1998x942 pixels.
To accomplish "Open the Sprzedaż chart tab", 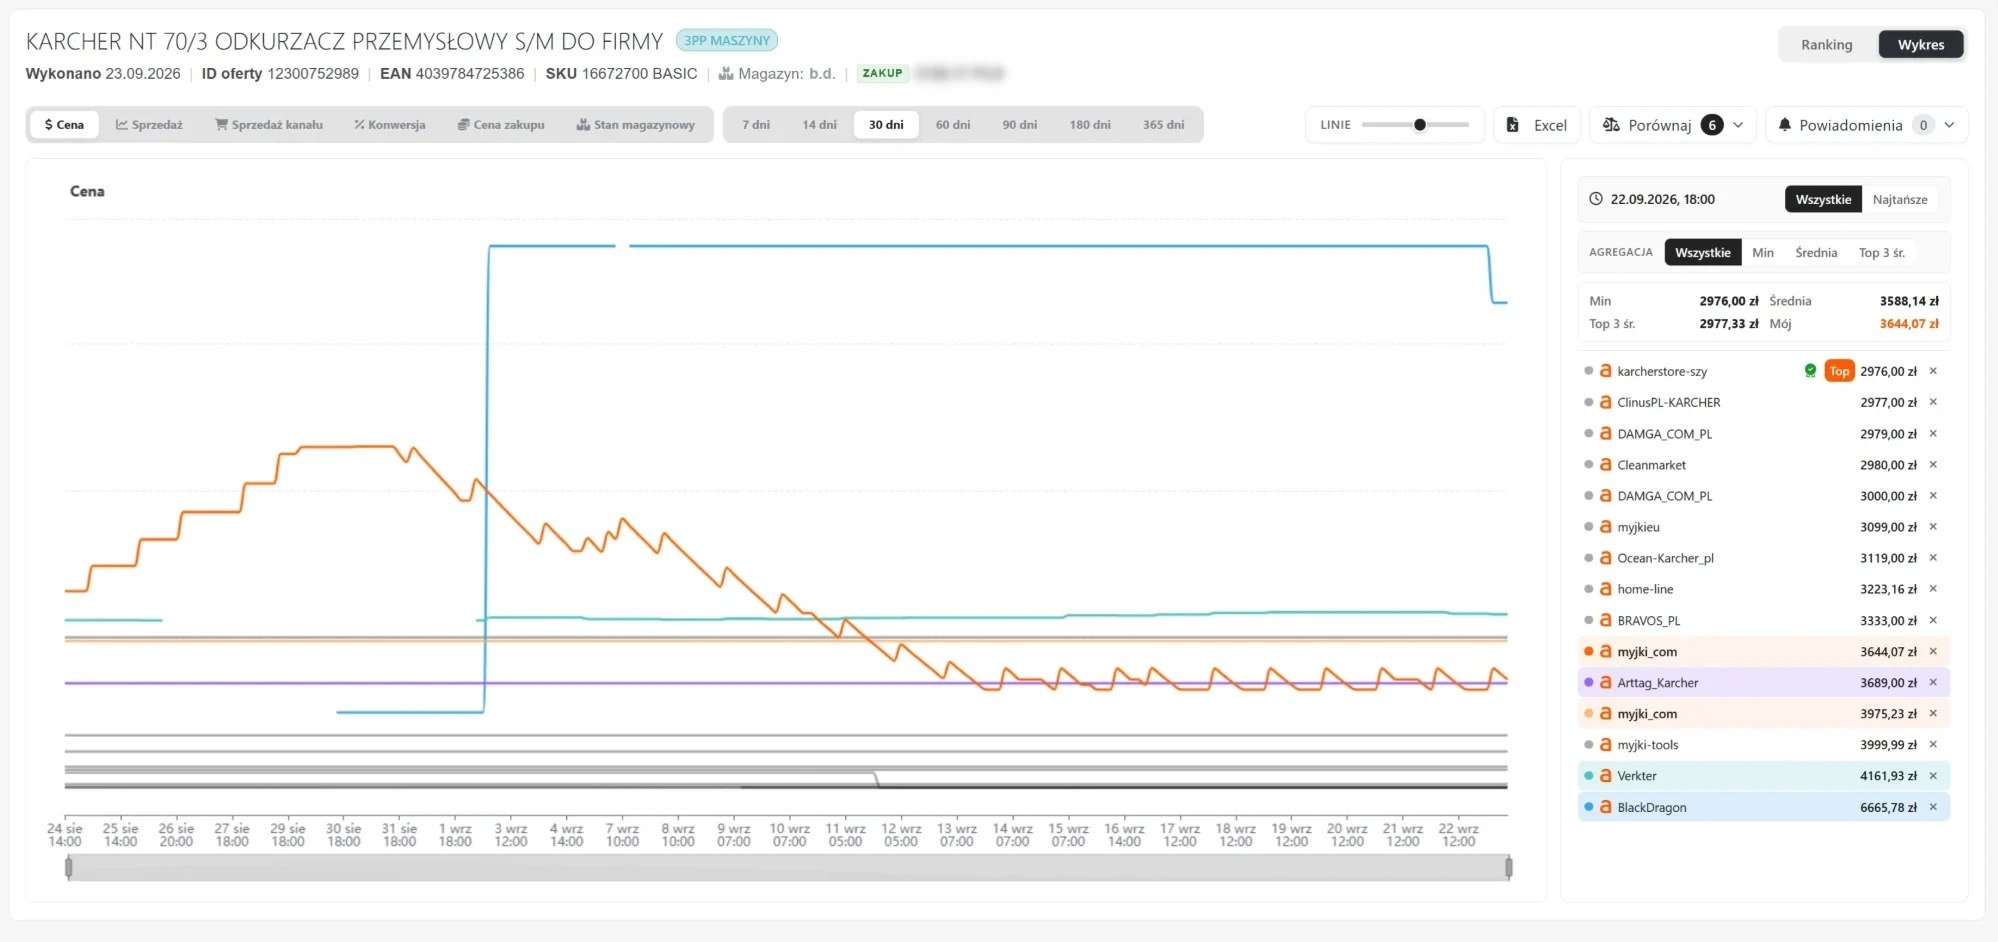I will coord(149,125).
